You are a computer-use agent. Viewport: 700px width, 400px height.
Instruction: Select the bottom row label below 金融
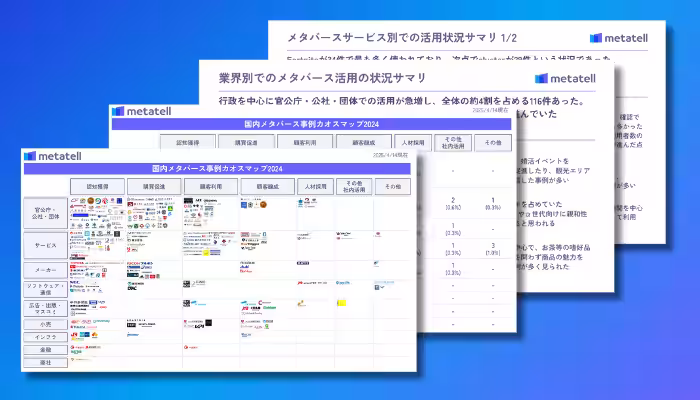point(46,362)
